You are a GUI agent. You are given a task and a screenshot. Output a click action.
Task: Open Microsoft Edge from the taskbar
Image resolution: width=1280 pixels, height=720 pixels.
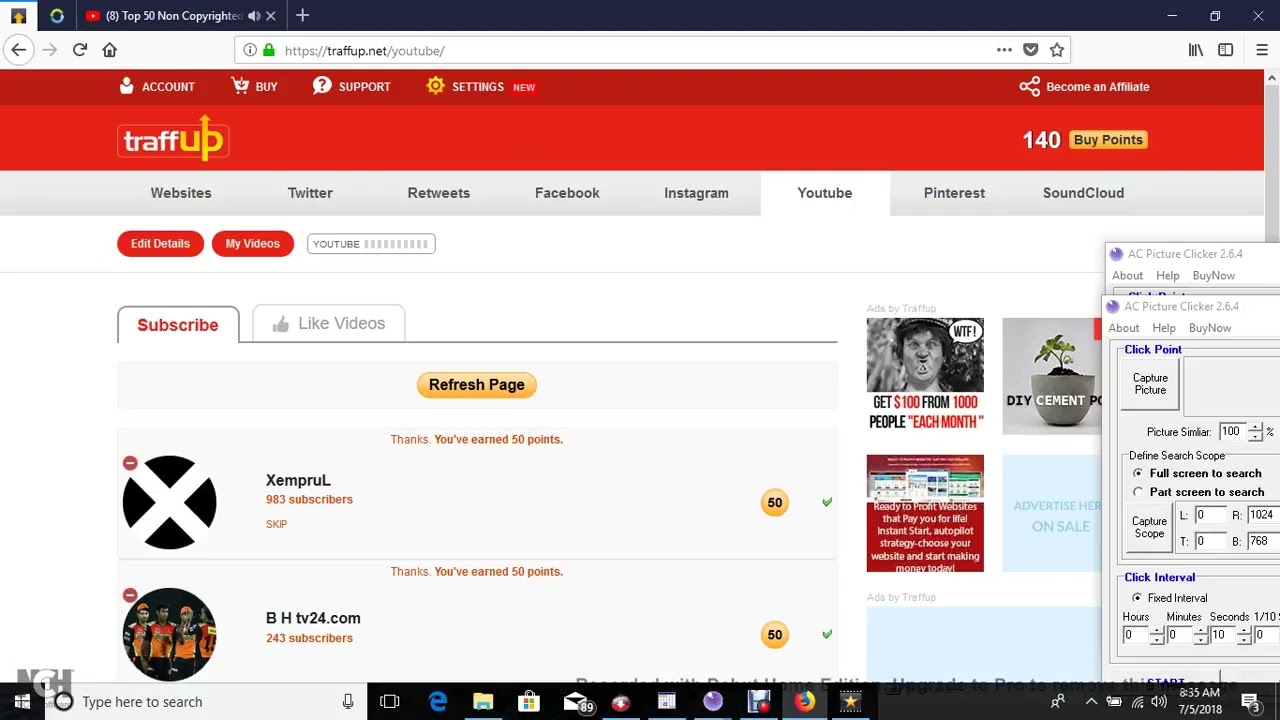click(438, 702)
